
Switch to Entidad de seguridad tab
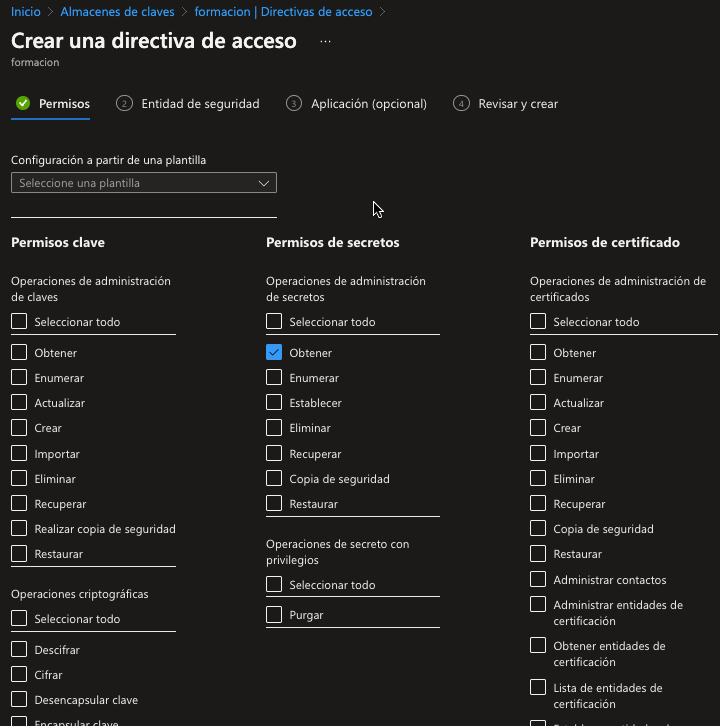199,104
